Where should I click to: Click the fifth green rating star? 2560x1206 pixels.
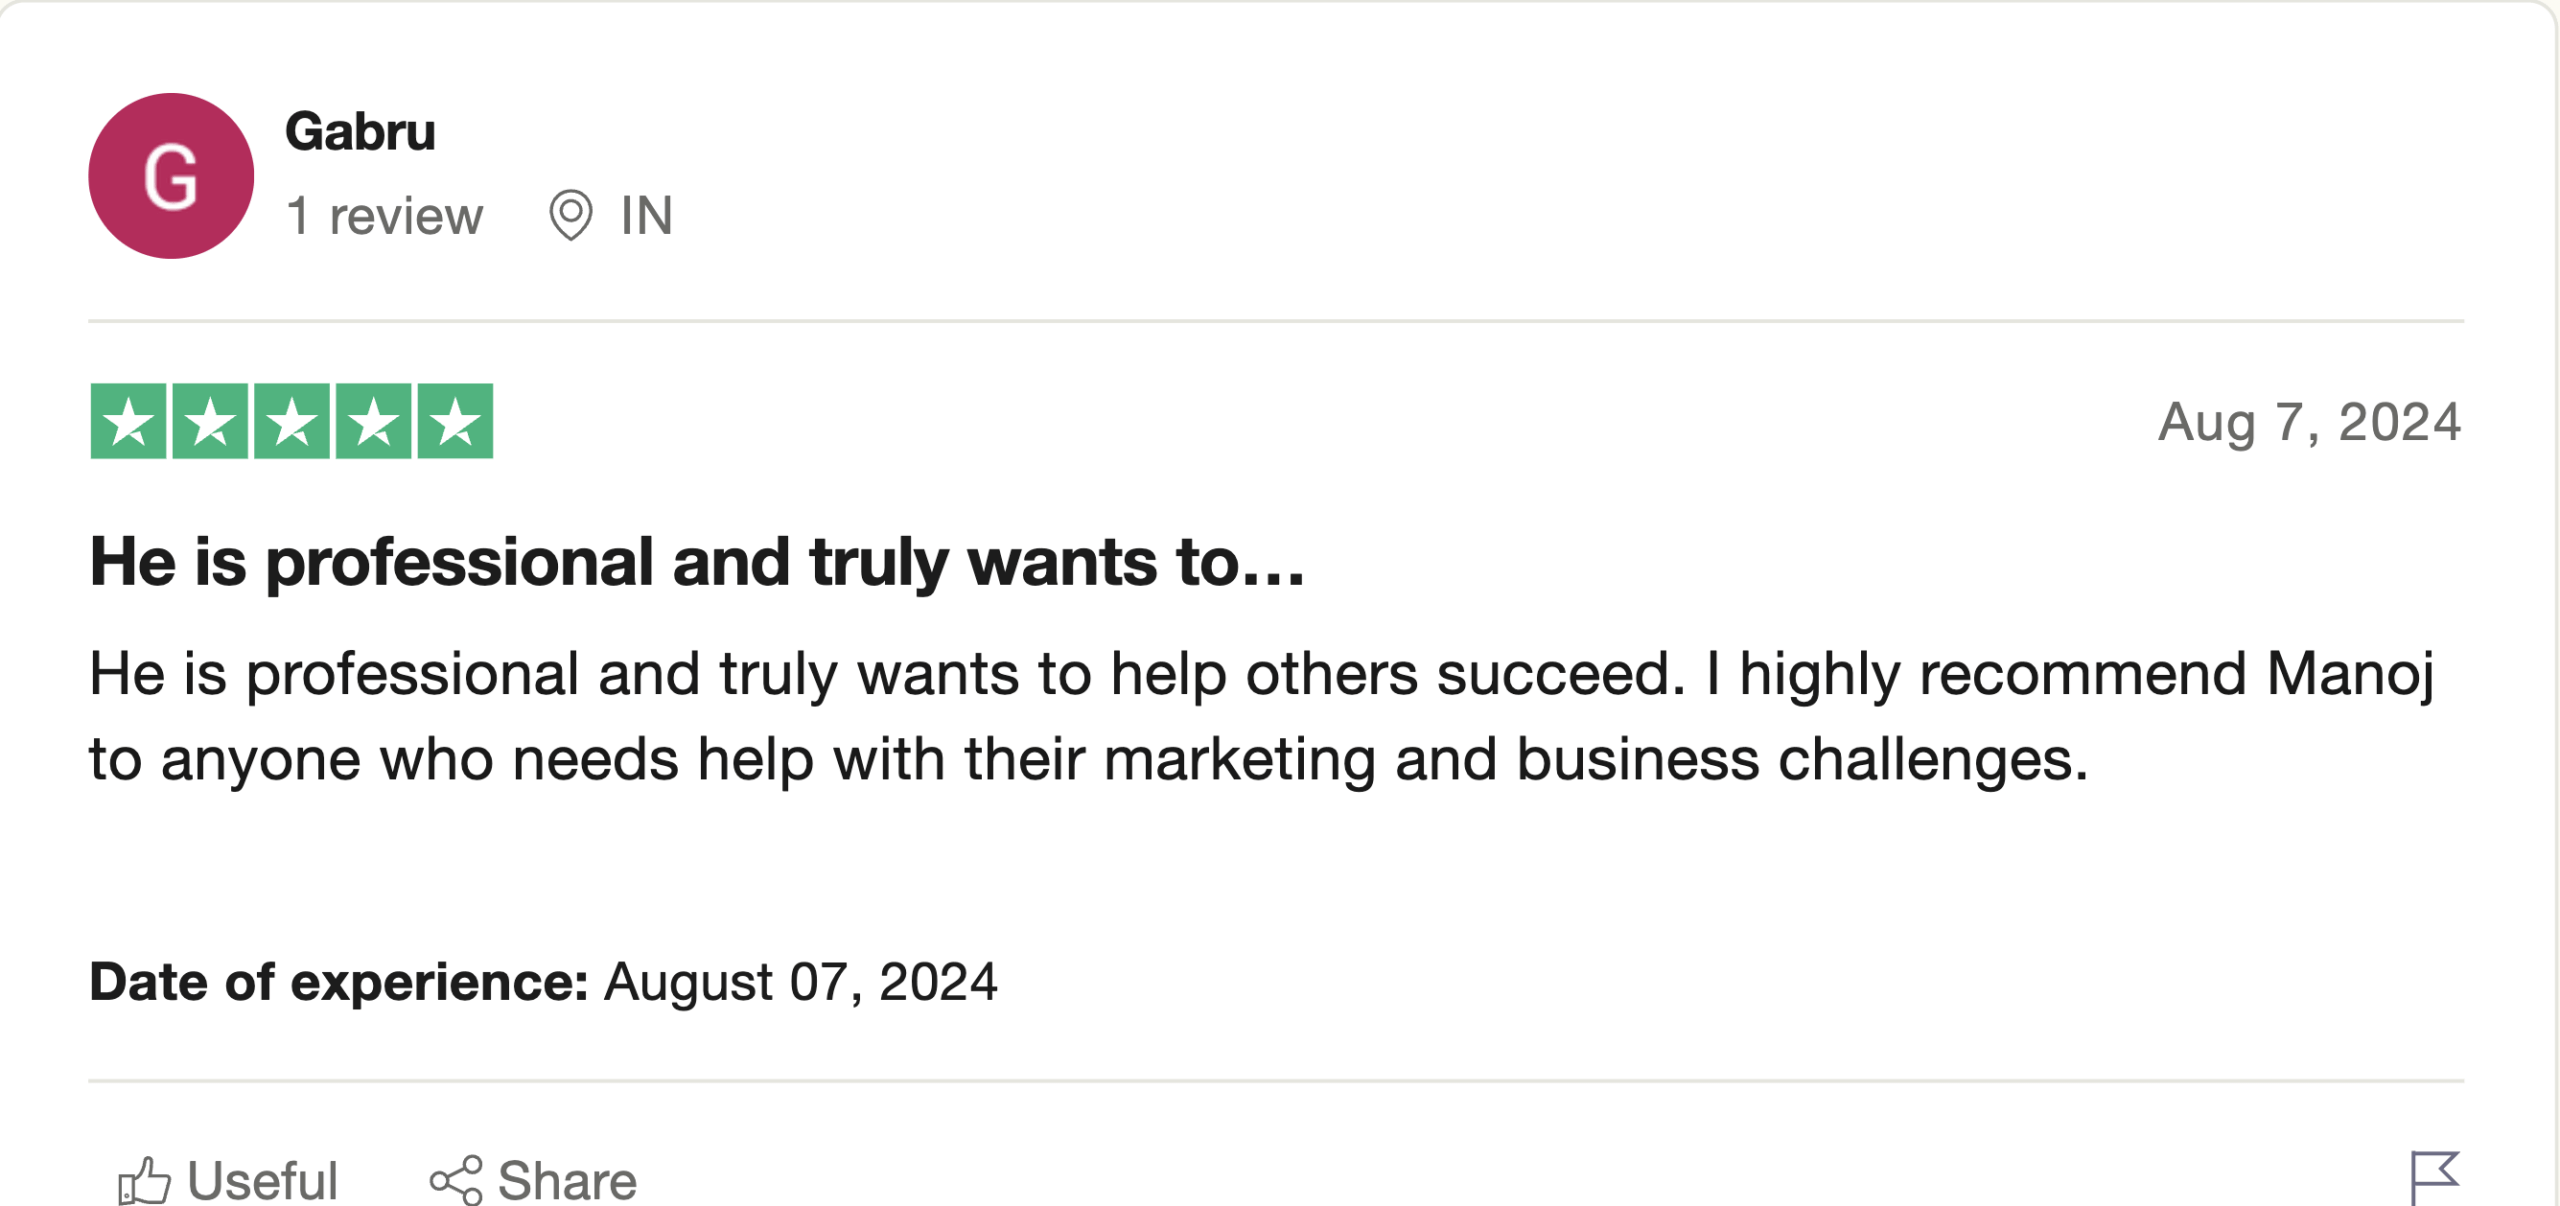point(455,421)
